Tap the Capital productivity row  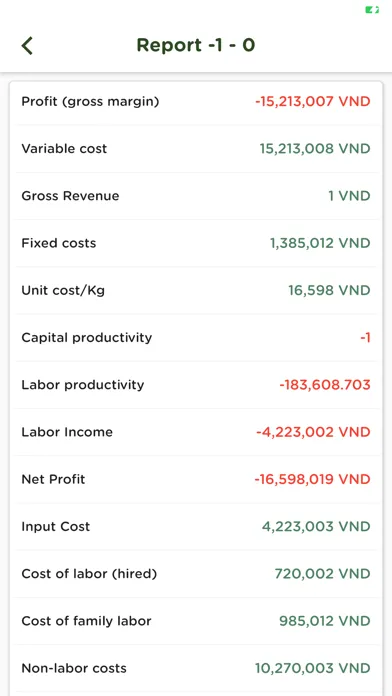196,338
